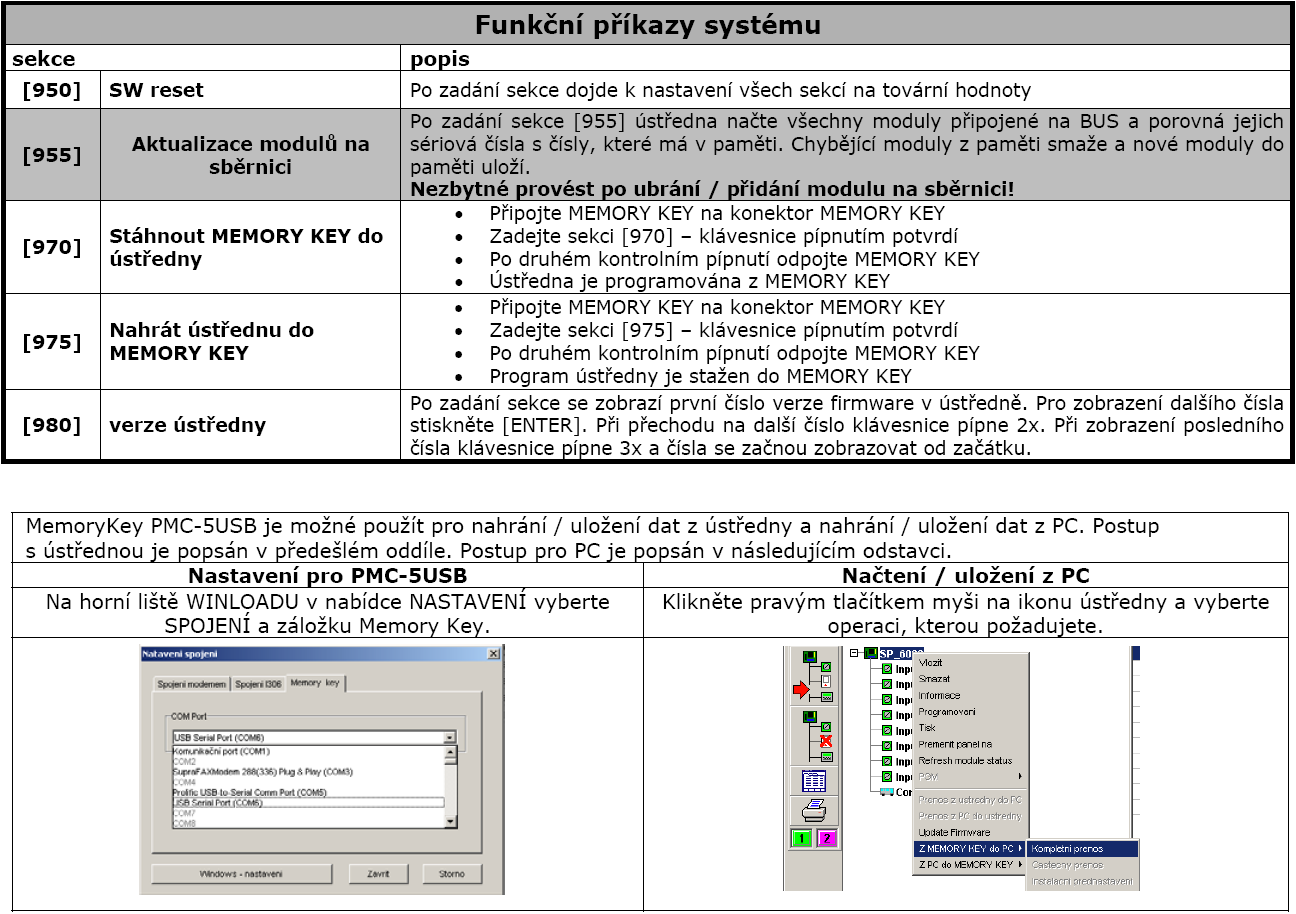Click the [950] section cell
The width and height of the screenshot is (1296, 914).
[51, 90]
